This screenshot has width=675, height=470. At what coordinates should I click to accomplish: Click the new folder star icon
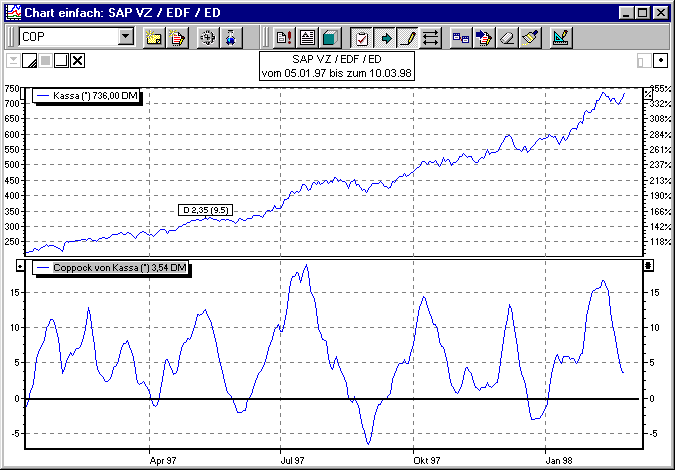[154, 38]
